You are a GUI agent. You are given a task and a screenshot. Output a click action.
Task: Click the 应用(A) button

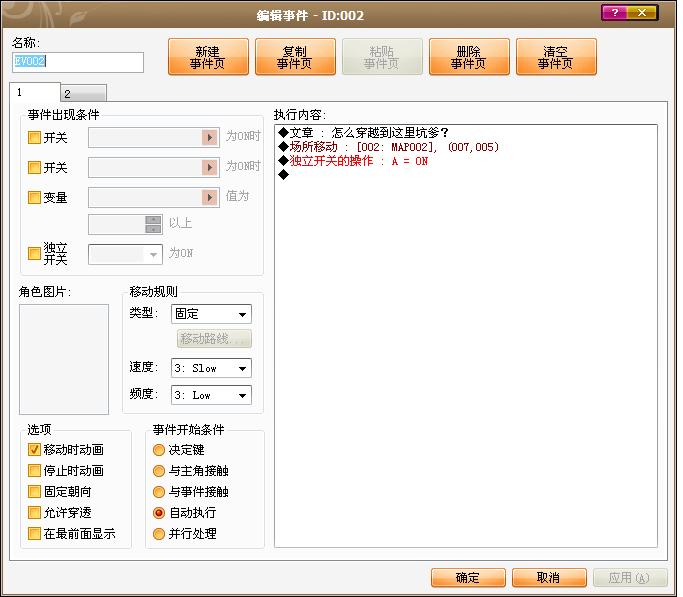click(630, 577)
